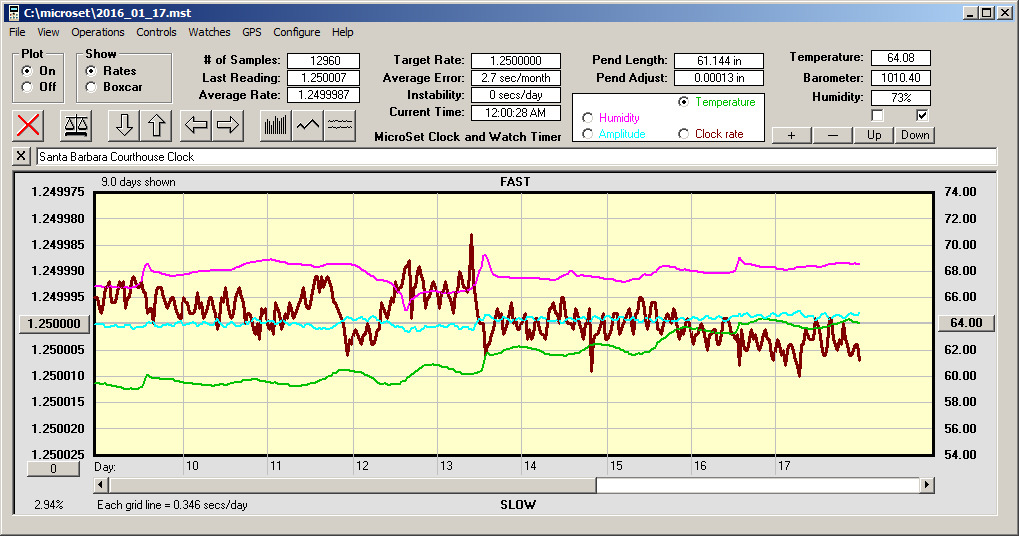Click the down arrow toolbar icon
Image resolution: width=1019 pixels, height=536 pixels.
(x=124, y=125)
